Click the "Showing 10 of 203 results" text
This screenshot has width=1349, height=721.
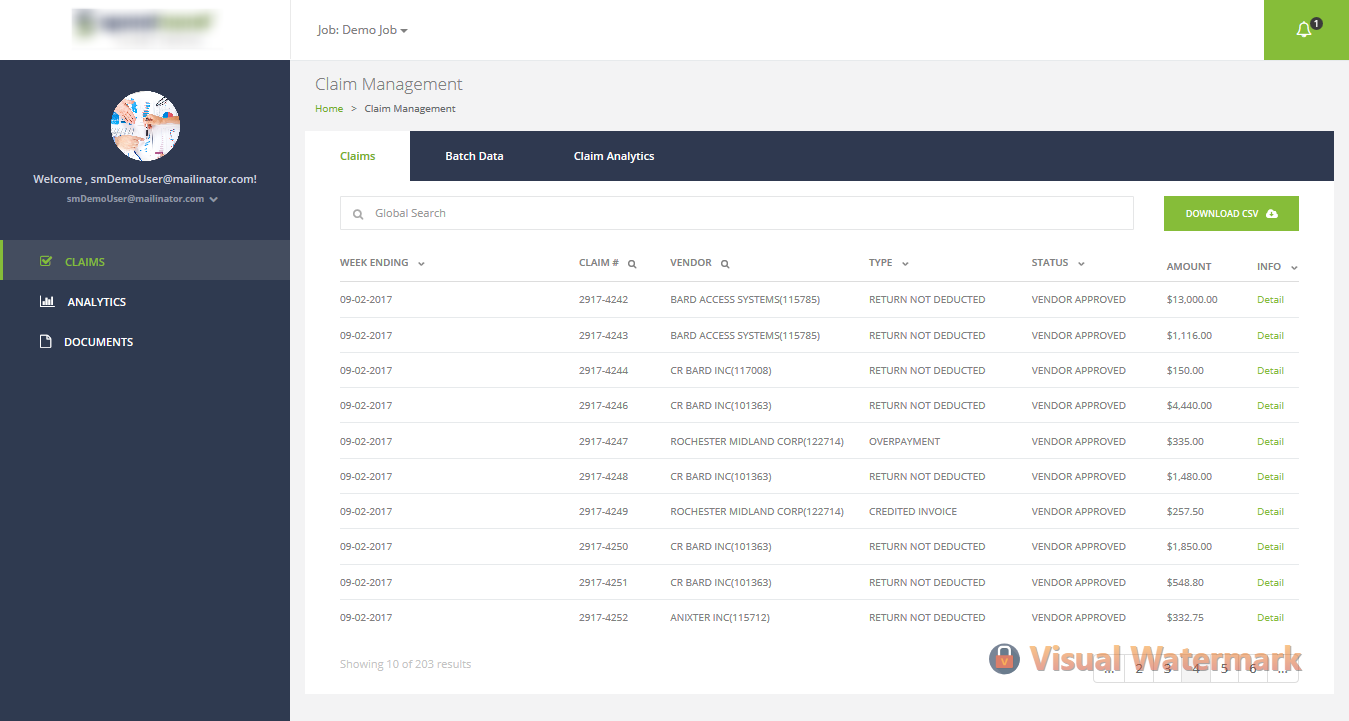click(405, 664)
